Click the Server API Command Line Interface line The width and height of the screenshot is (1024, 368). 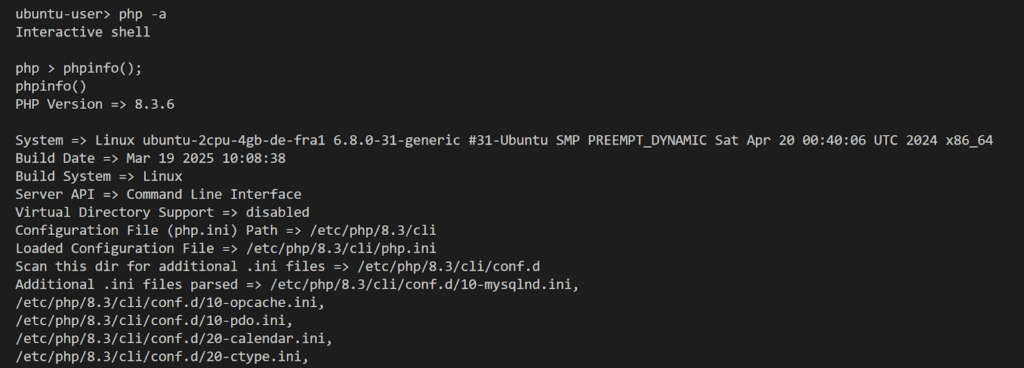tap(158, 194)
